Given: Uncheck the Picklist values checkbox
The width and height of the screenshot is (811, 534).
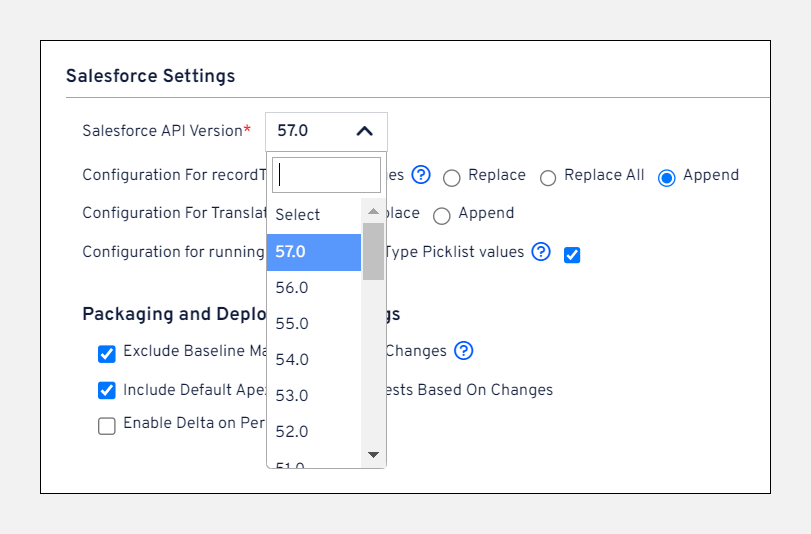Looking at the screenshot, I should click(572, 254).
